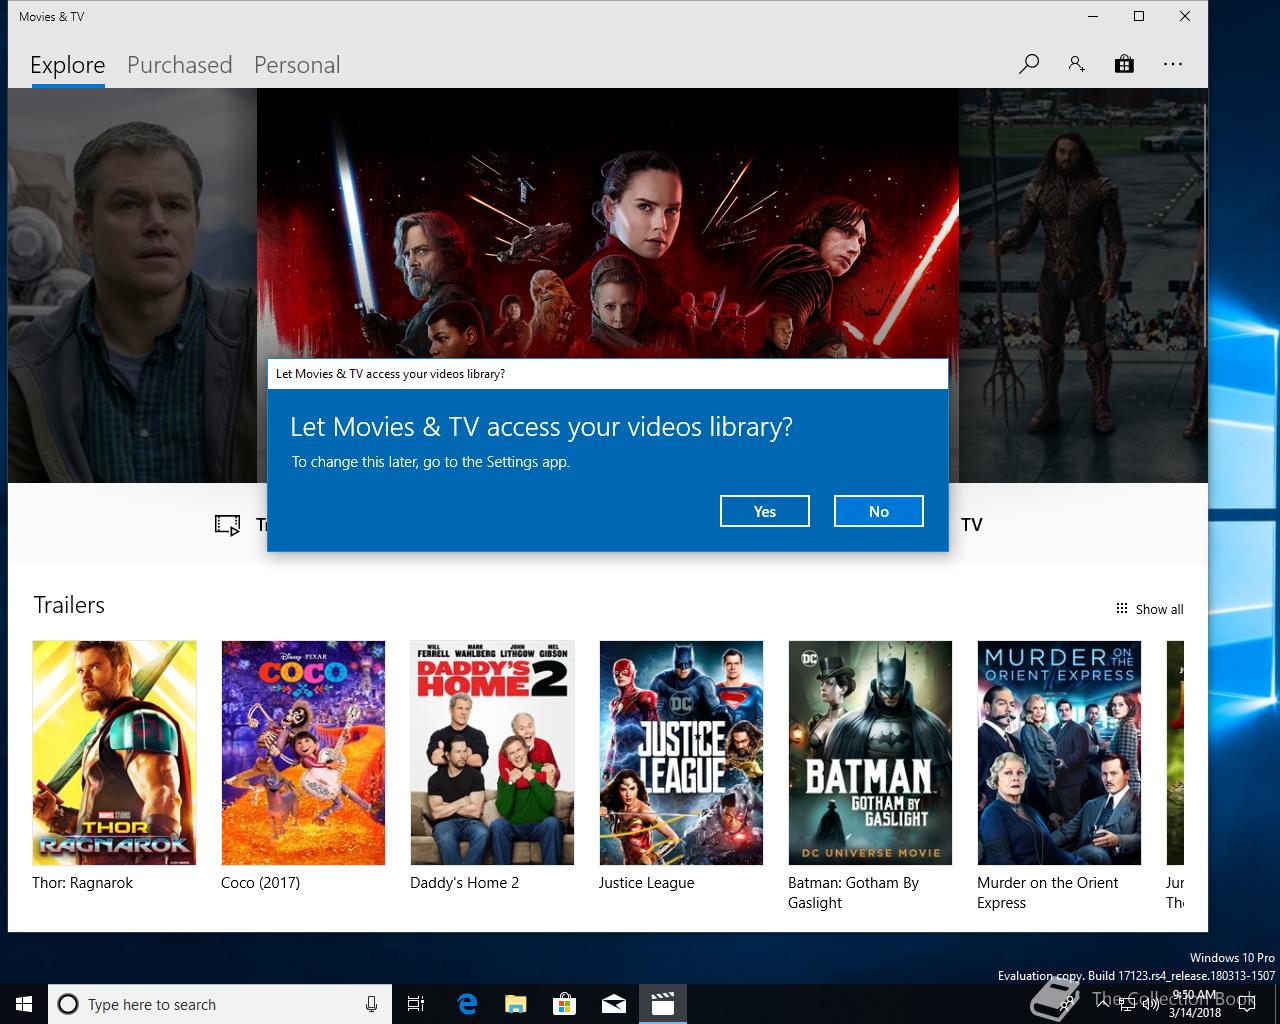Open the account sign-in icon
This screenshot has height=1024, width=1280.
pos(1076,64)
